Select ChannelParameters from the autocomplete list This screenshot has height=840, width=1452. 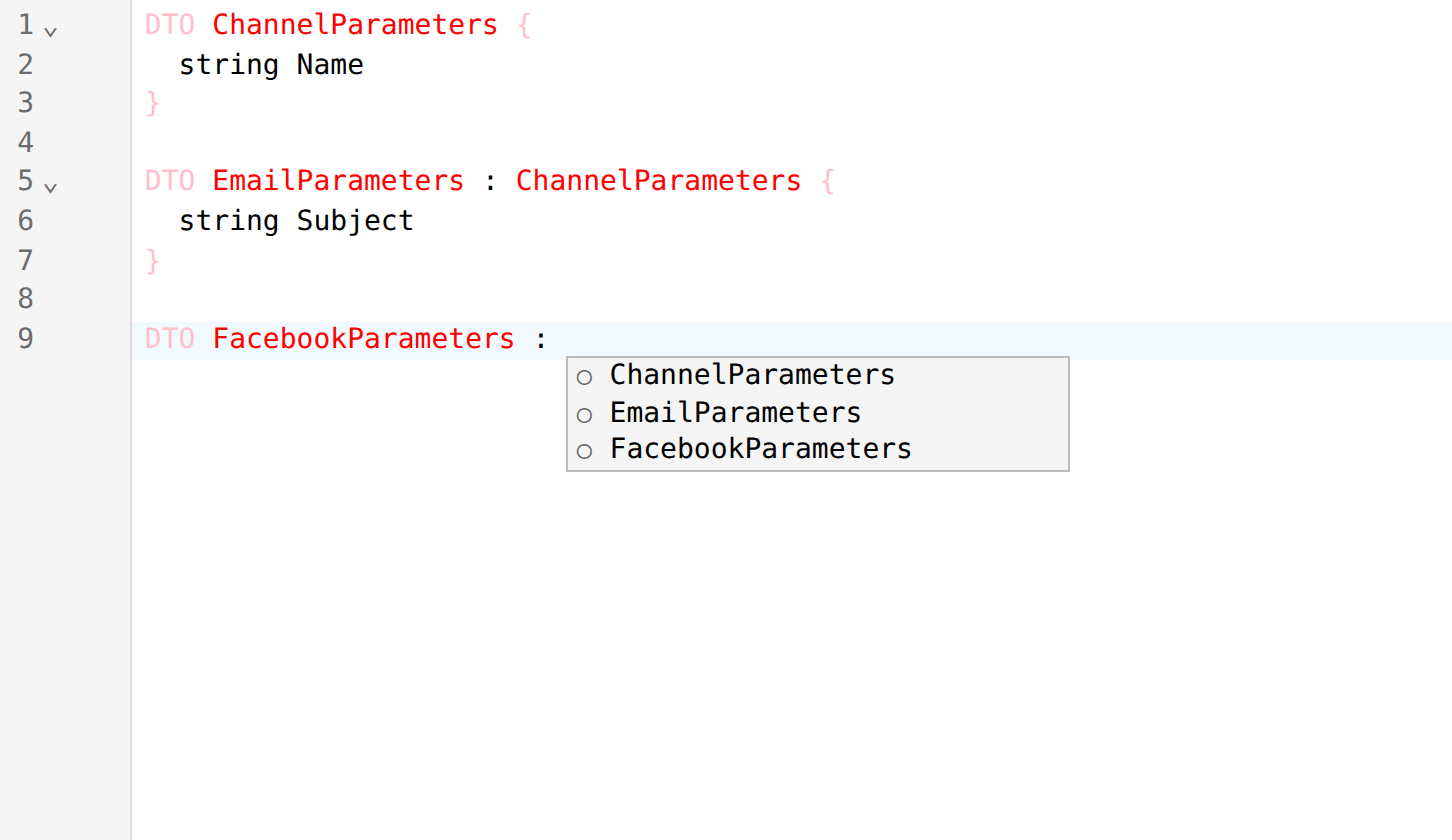point(818,375)
